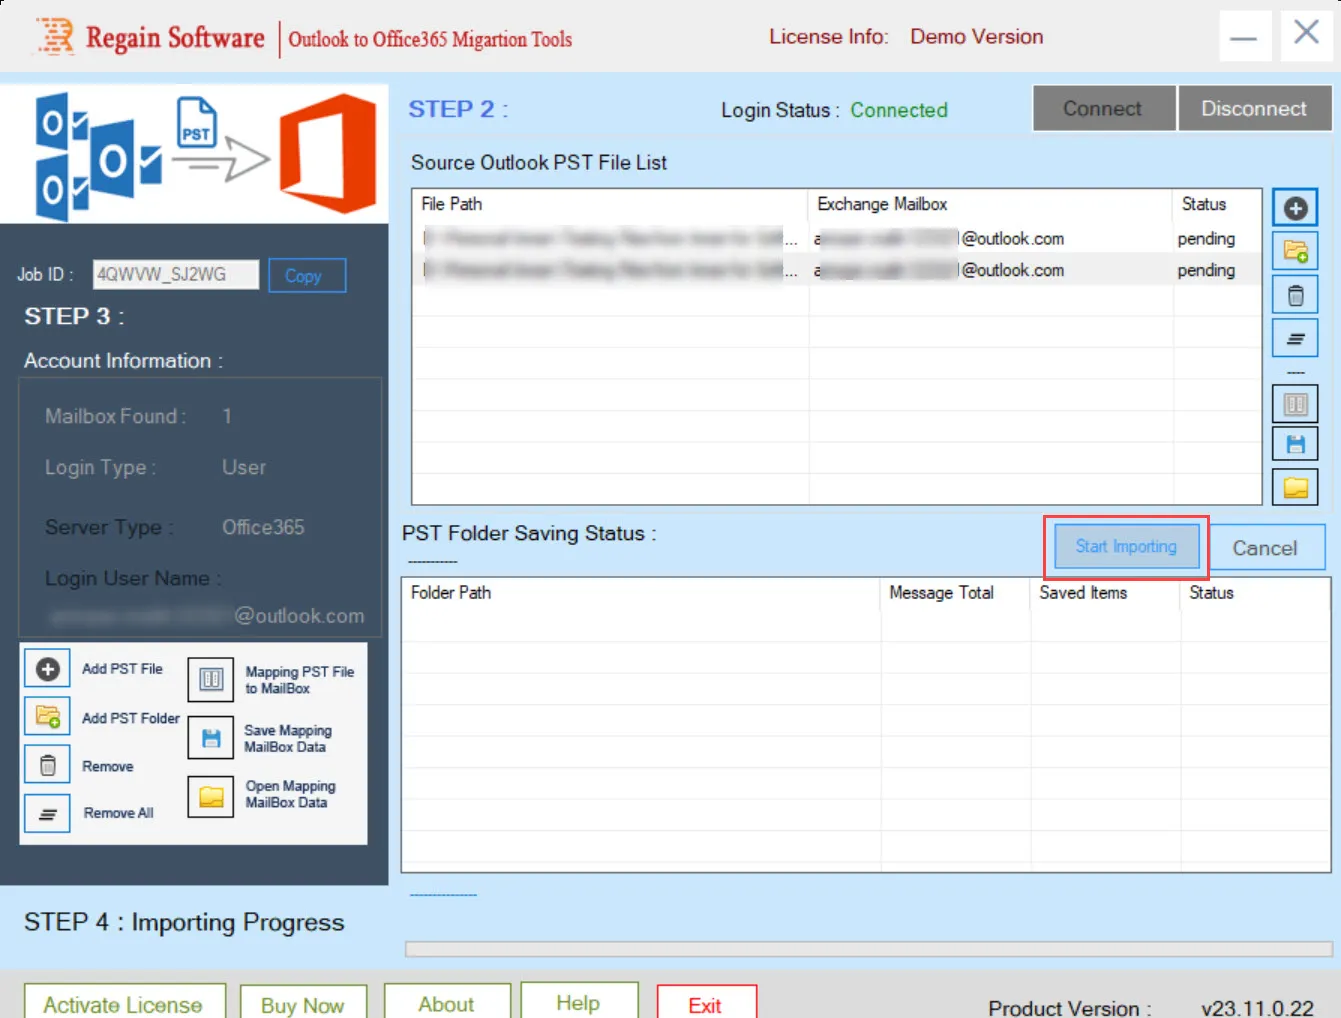Select the first PST file row
Screen dimensions: 1341x1018
point(836,238)
